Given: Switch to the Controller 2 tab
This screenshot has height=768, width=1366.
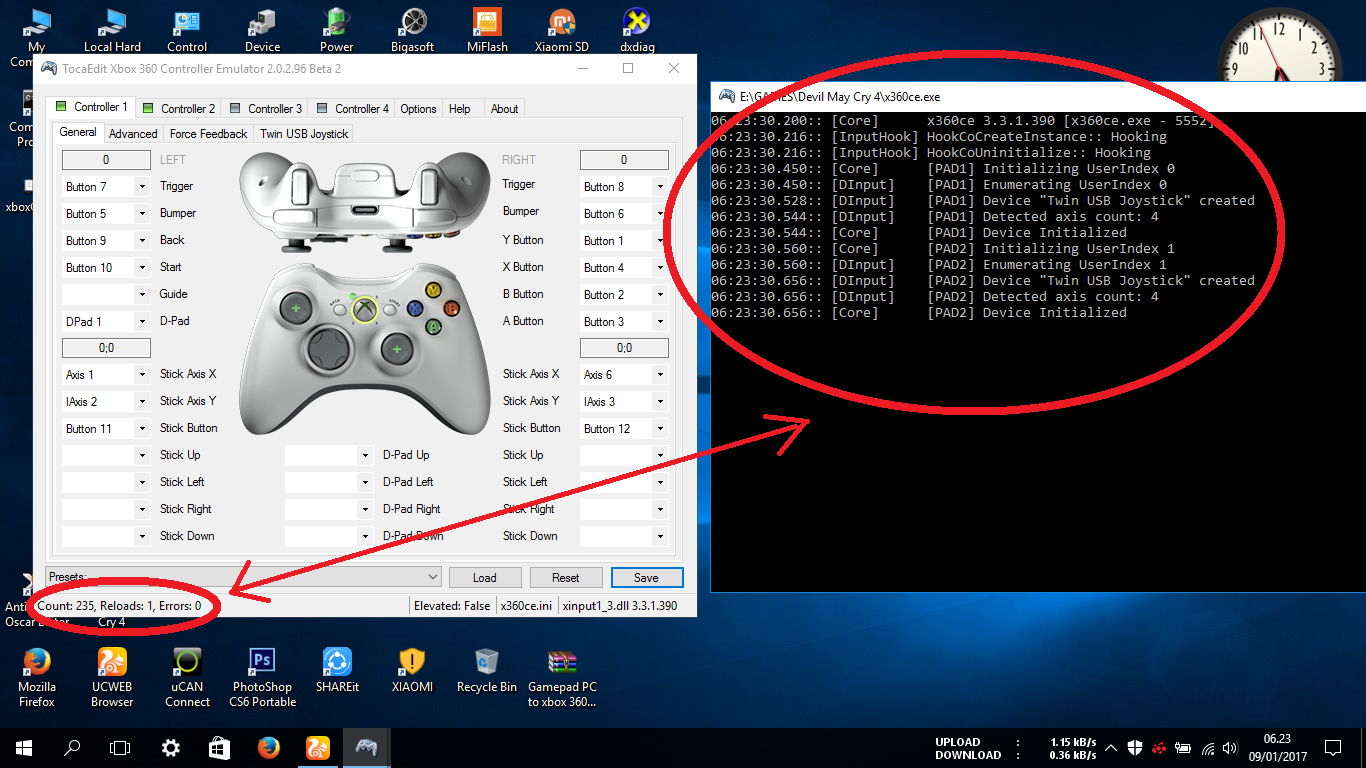Looking at the screenshot, I should click(x=178, y=109).
